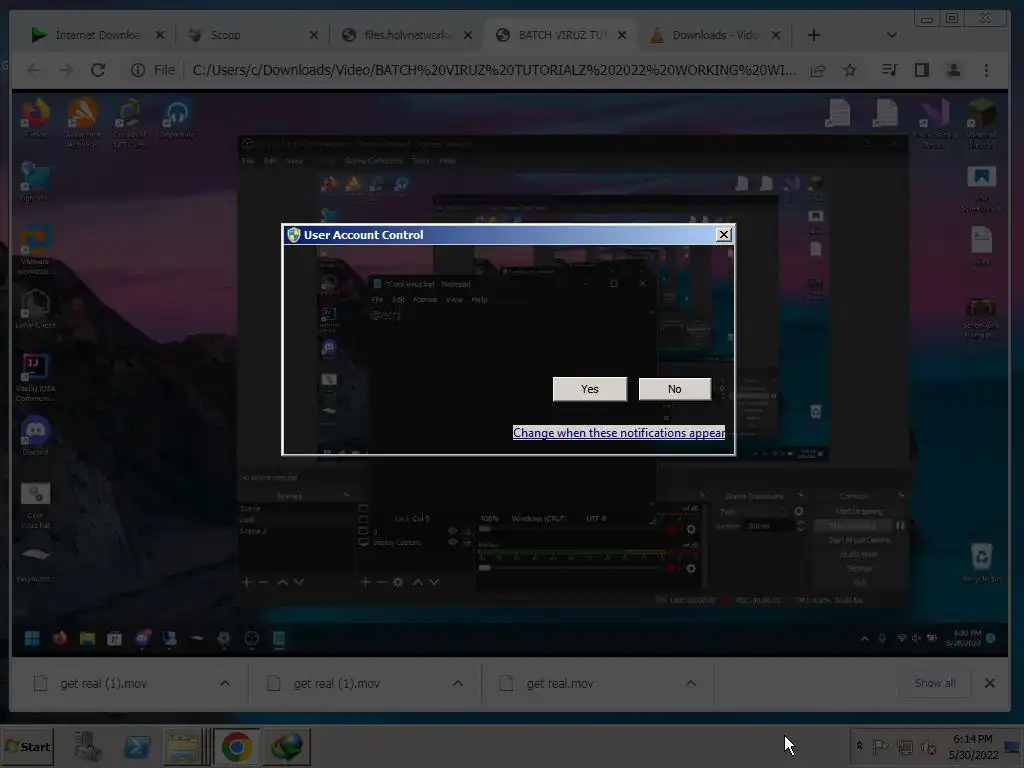Open Notepad's Help menu in the video

(x=479, y=300)
